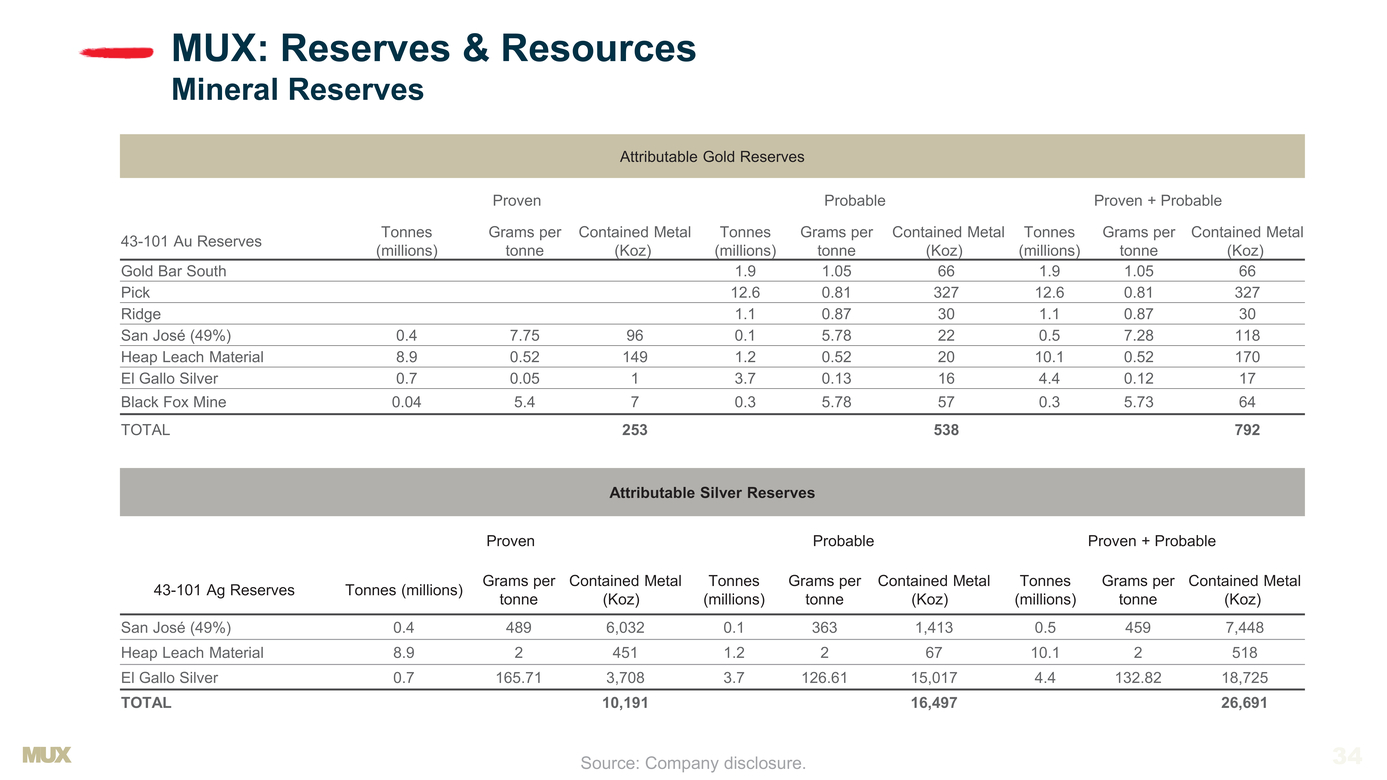This screenshot has width=1387, height=780.
Task: Click San José probable contained silver '1,413'
Action: point(934,628)
